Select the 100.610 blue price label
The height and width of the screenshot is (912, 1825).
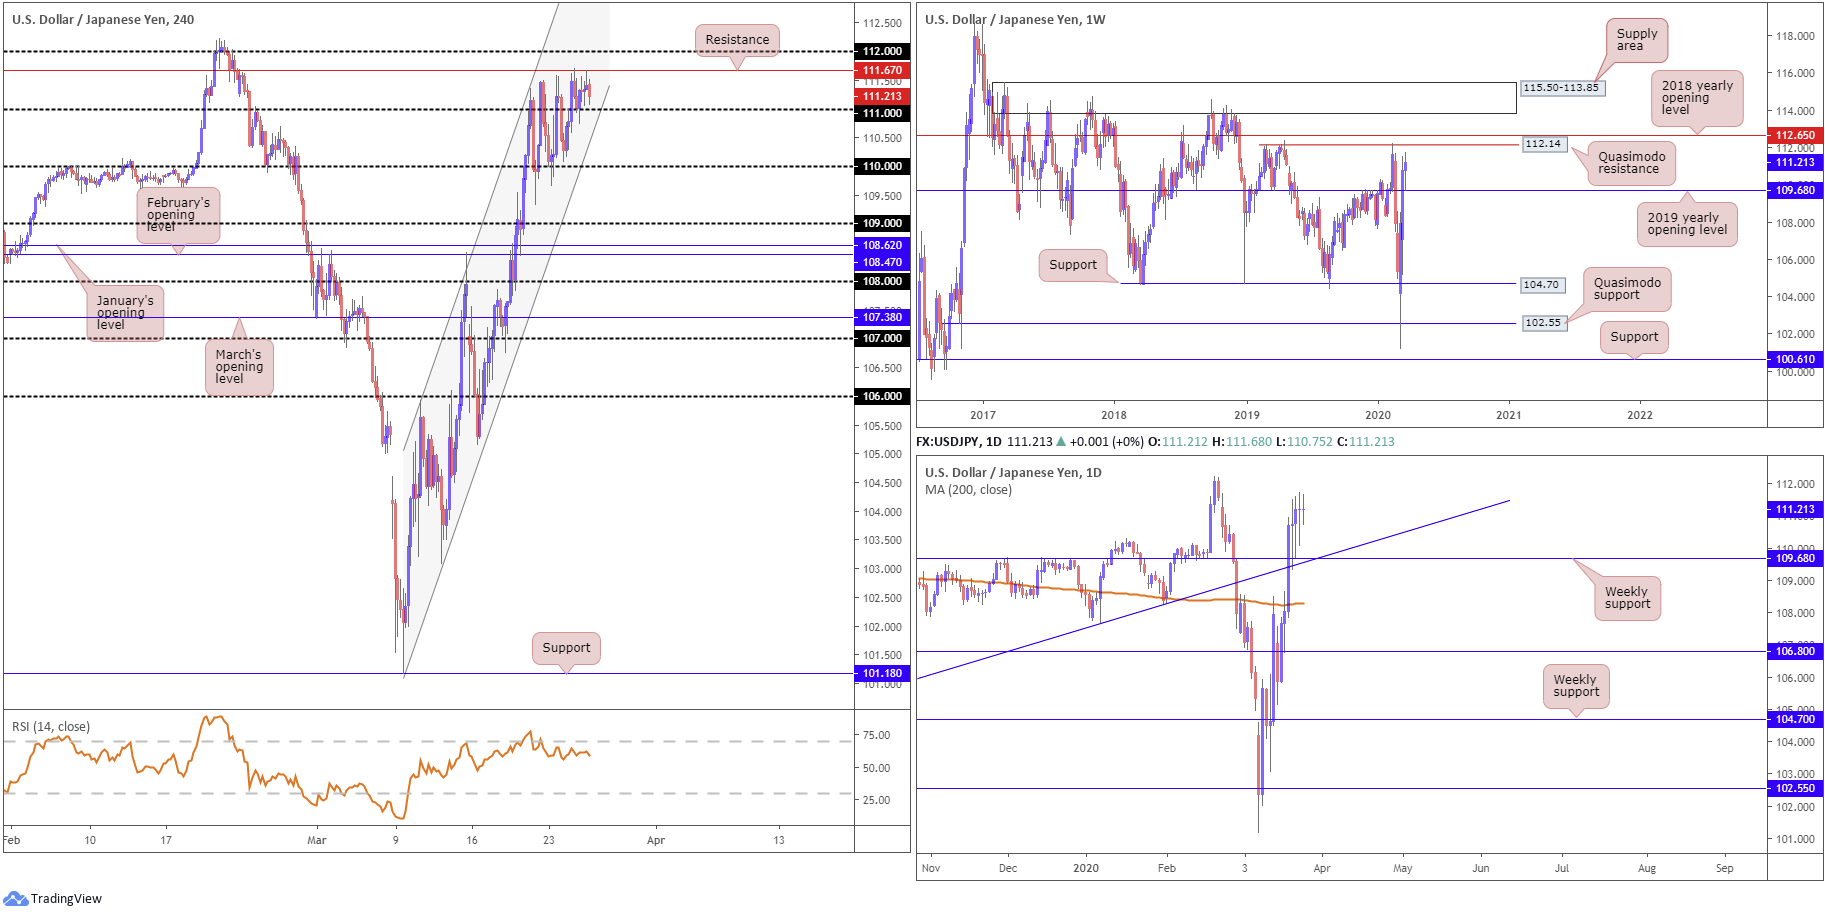(1795, 359)
